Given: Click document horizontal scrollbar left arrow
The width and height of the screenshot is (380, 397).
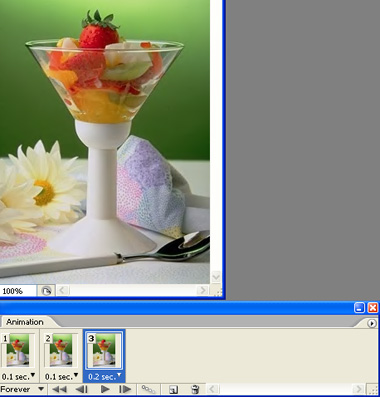Looking at the screenshot, I should (x=62, y=290).
